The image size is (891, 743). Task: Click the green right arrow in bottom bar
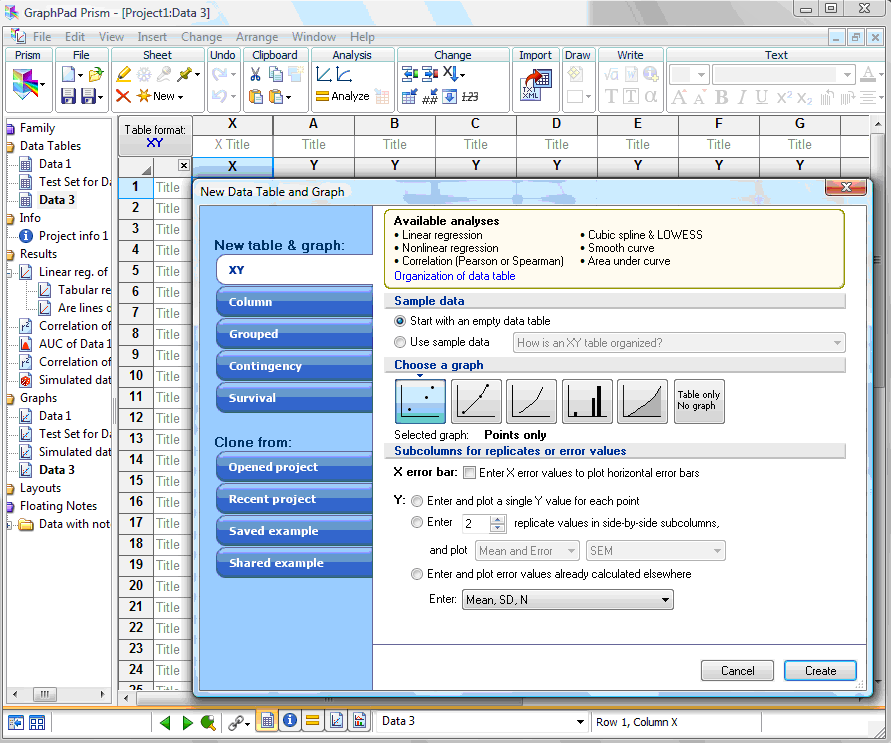pos(188,723)
